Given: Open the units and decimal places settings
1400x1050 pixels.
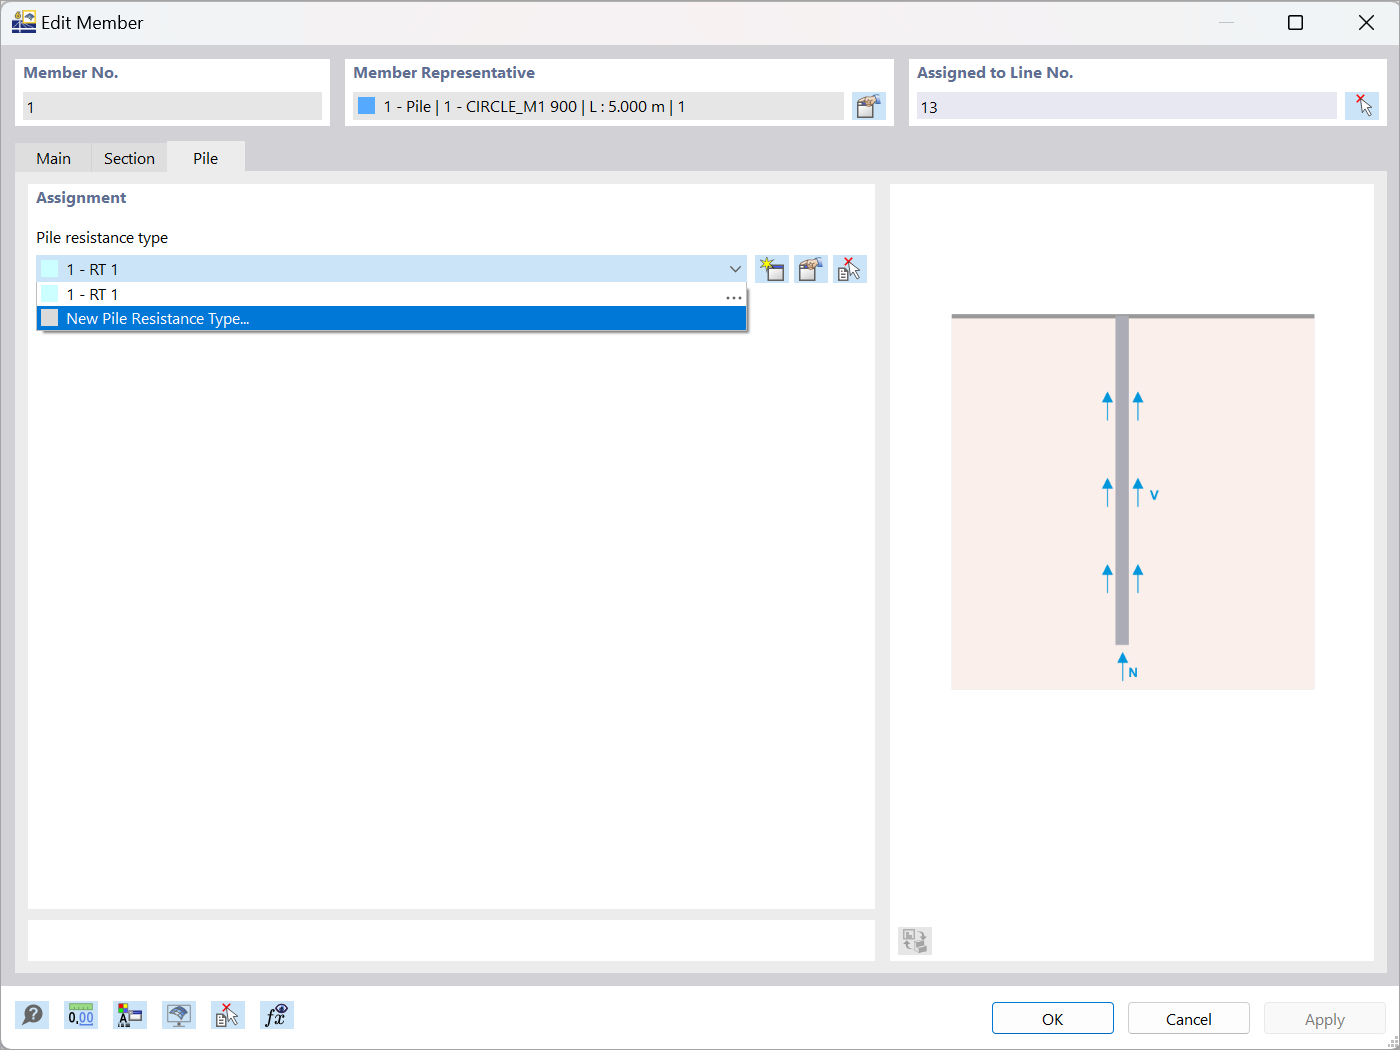Looking at the screenshot, I should pyautogui.click(x=80, y=1015).
